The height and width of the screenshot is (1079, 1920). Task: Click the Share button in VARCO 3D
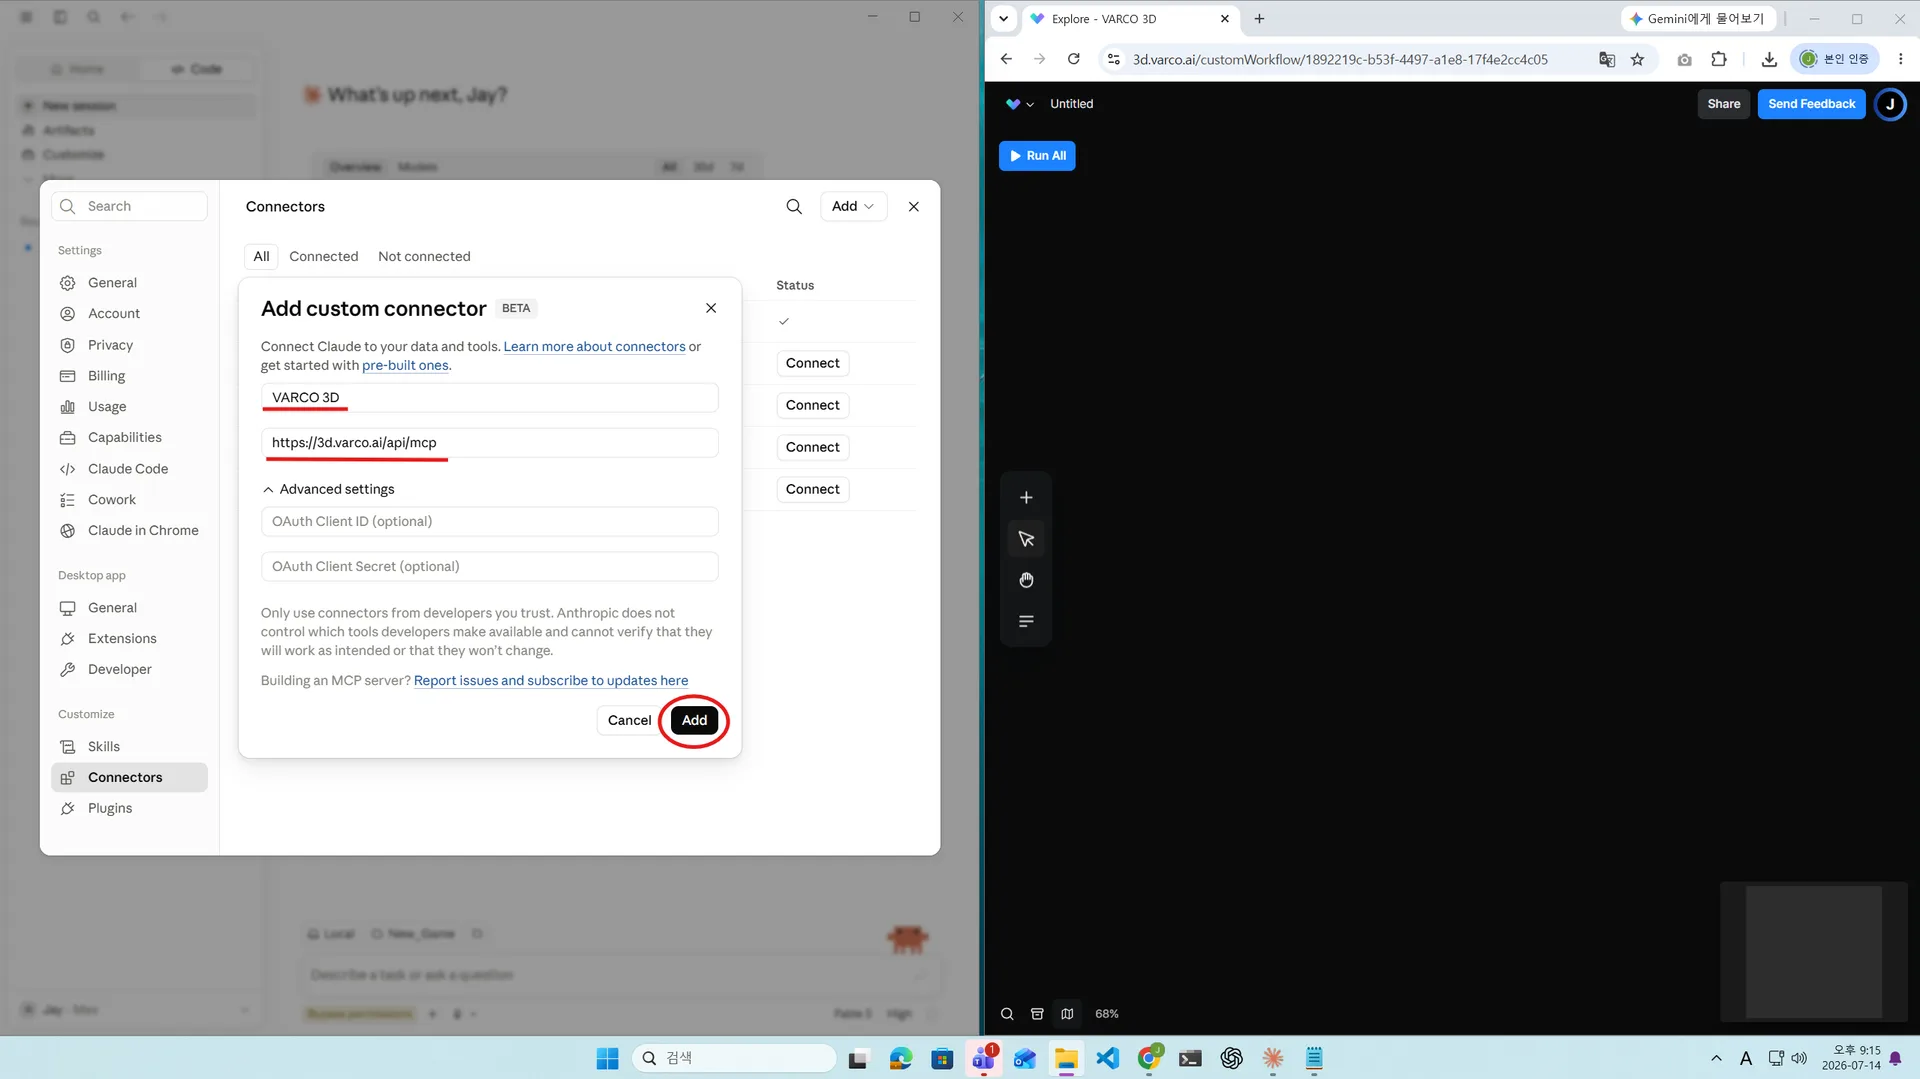pos(1723,104)
